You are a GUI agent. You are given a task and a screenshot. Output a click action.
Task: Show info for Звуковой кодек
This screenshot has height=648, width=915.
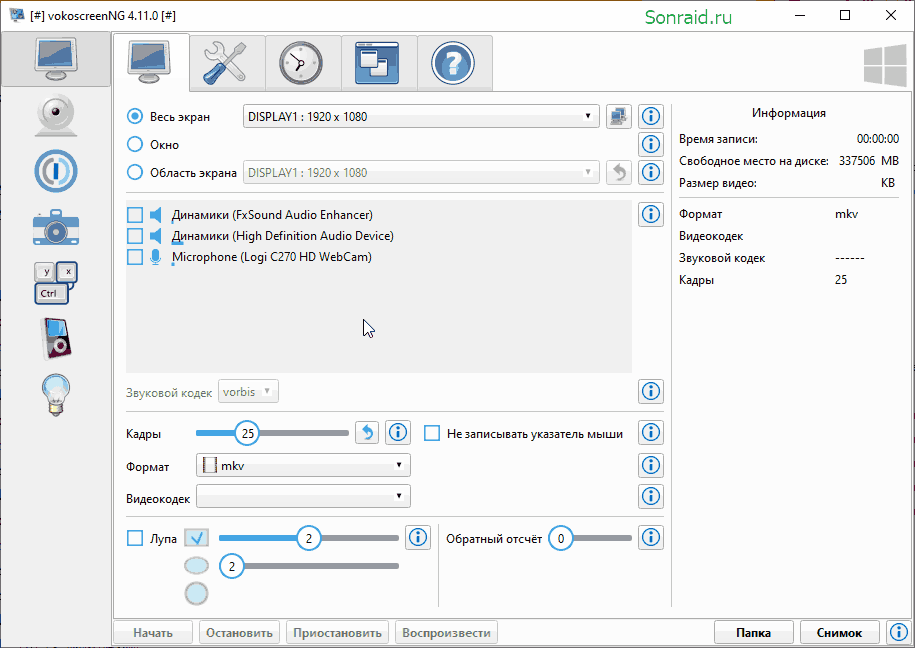click(651, 391)
